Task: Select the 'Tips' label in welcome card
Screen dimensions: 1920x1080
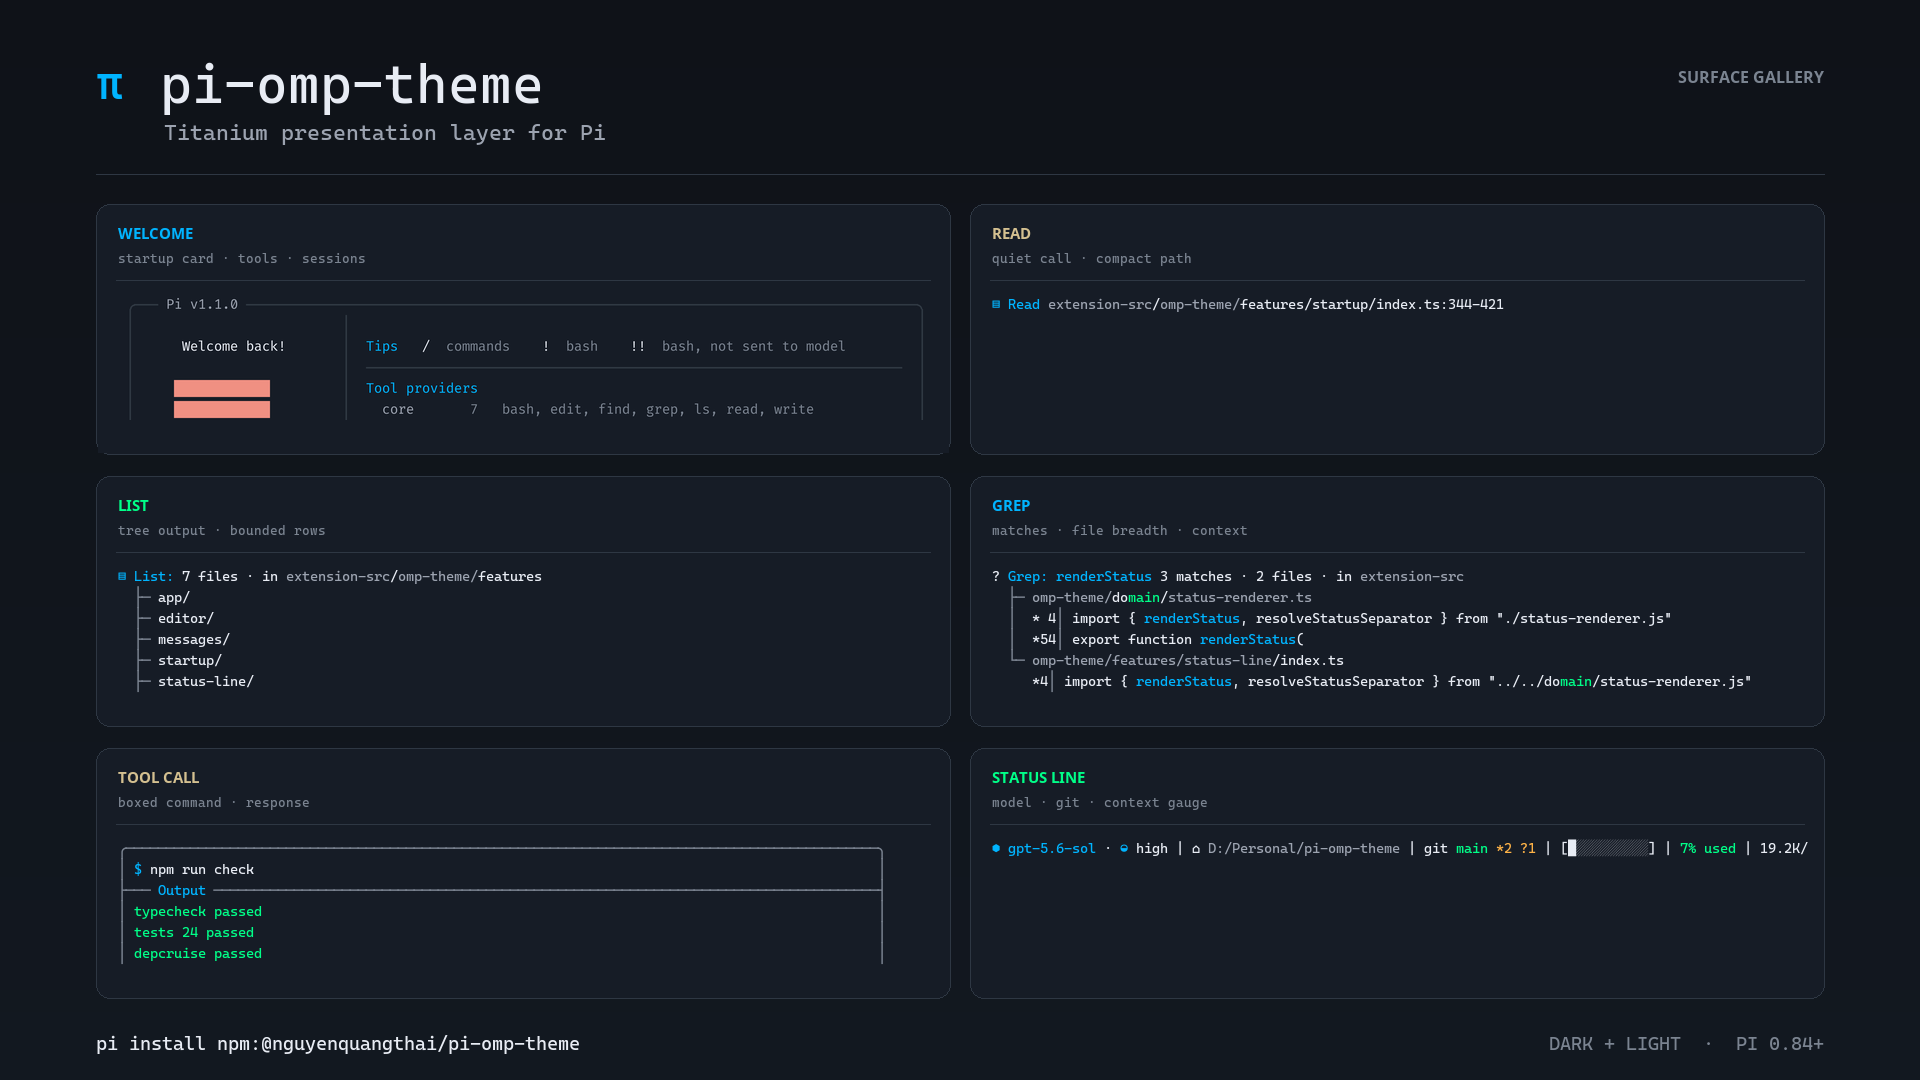Action: 382,346
